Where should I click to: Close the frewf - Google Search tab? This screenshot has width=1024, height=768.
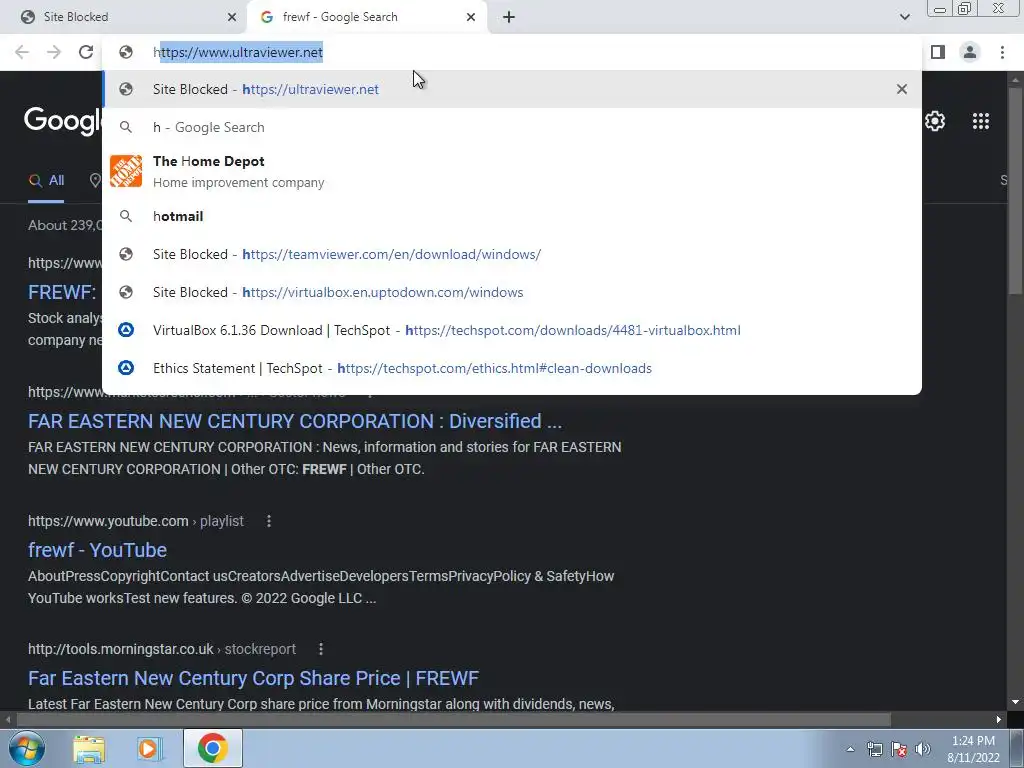point(471,17)
